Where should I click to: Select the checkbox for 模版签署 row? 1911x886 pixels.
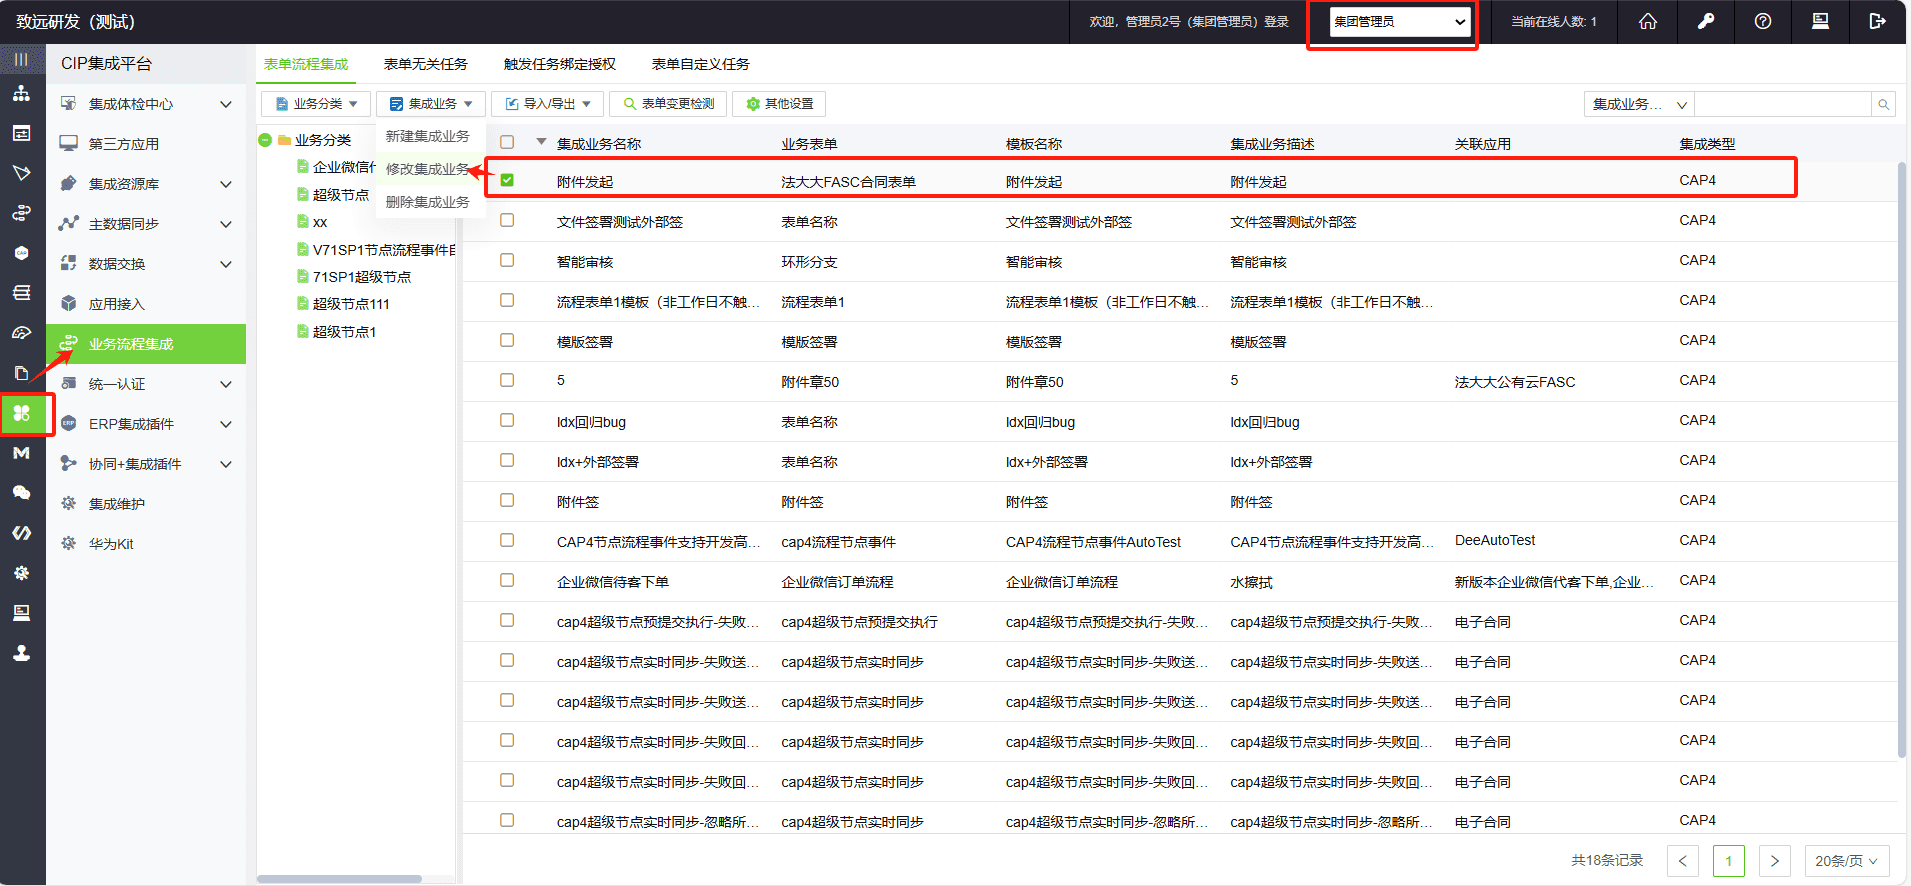(507, 340)
